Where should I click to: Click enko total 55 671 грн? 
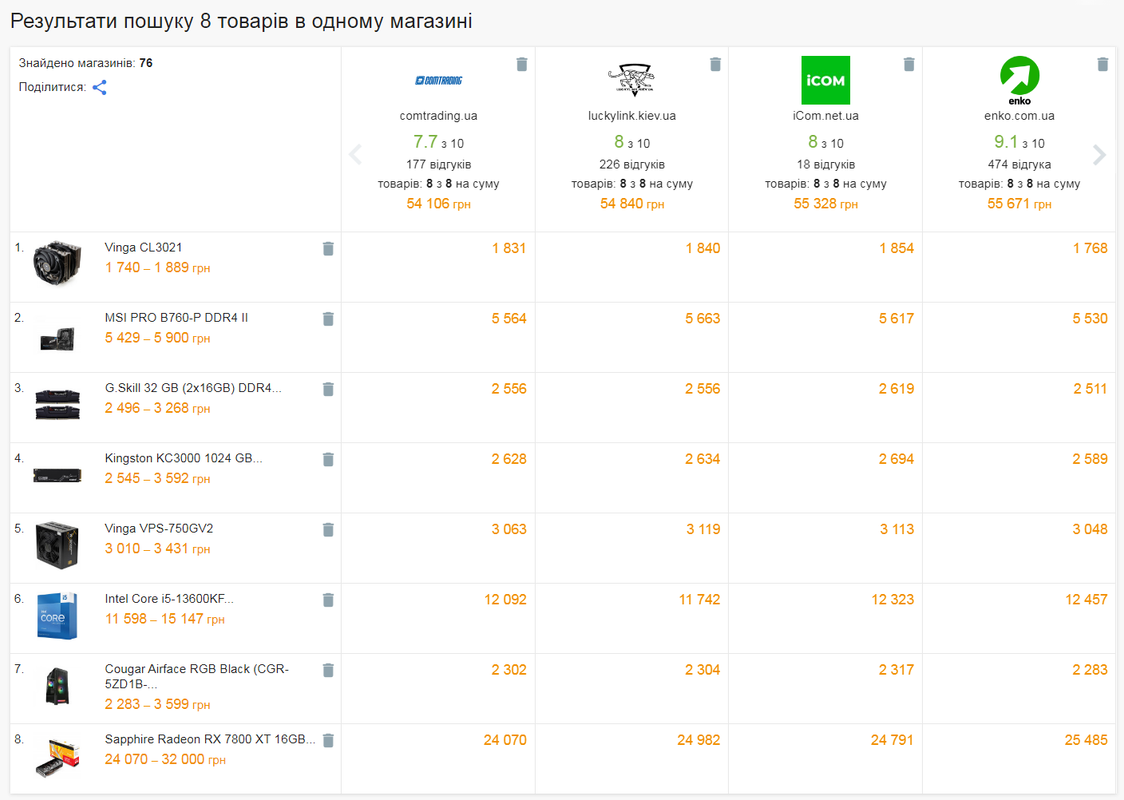point(1019,204)
